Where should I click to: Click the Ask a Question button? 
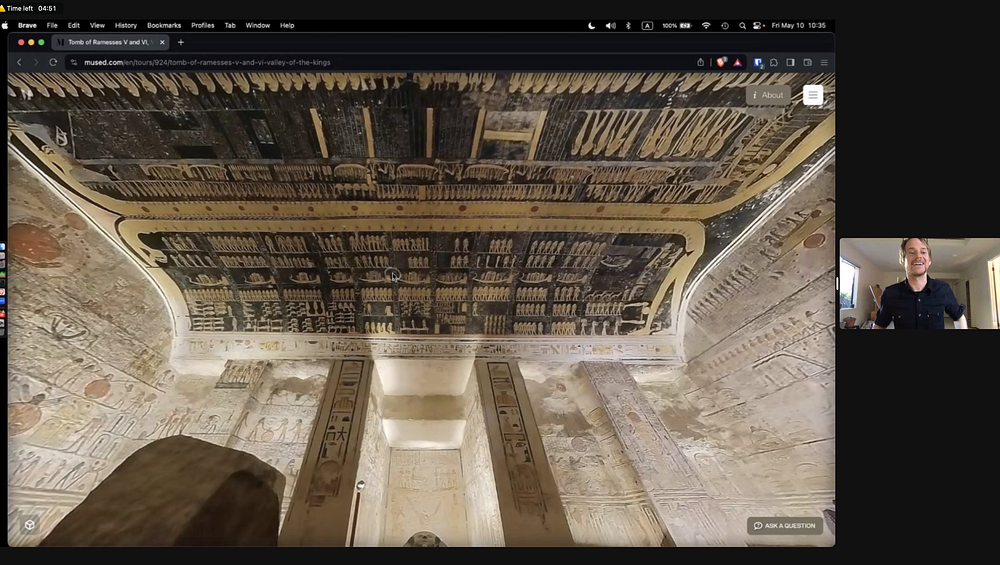(784, 525)
